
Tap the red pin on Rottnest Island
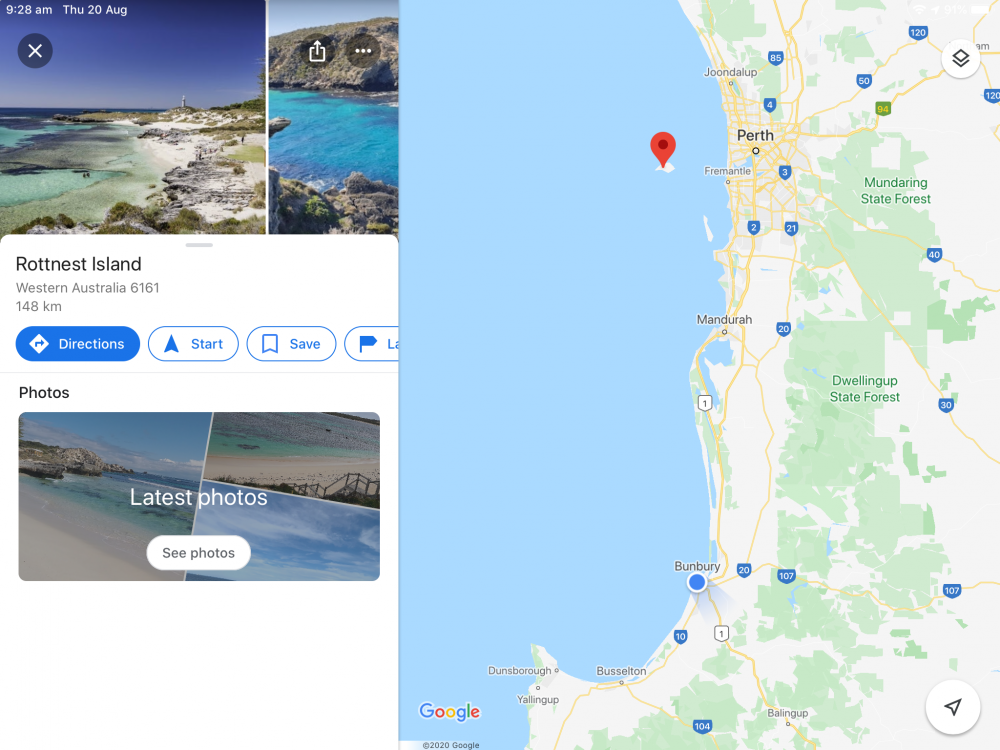[663, 150]
